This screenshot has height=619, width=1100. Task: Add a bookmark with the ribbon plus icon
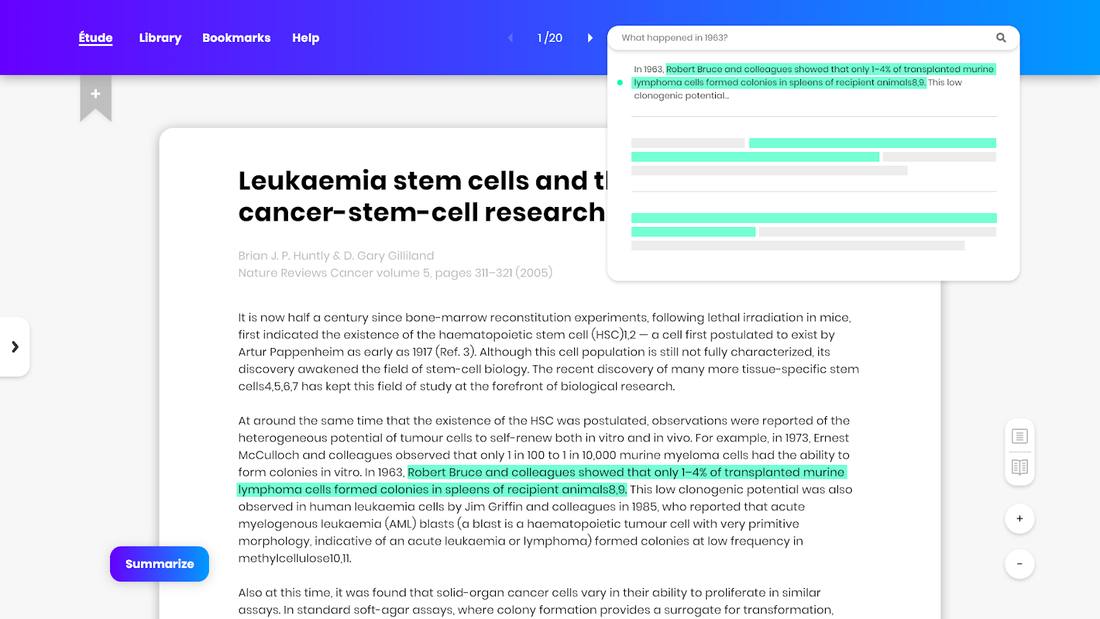[x=95, y=97]
